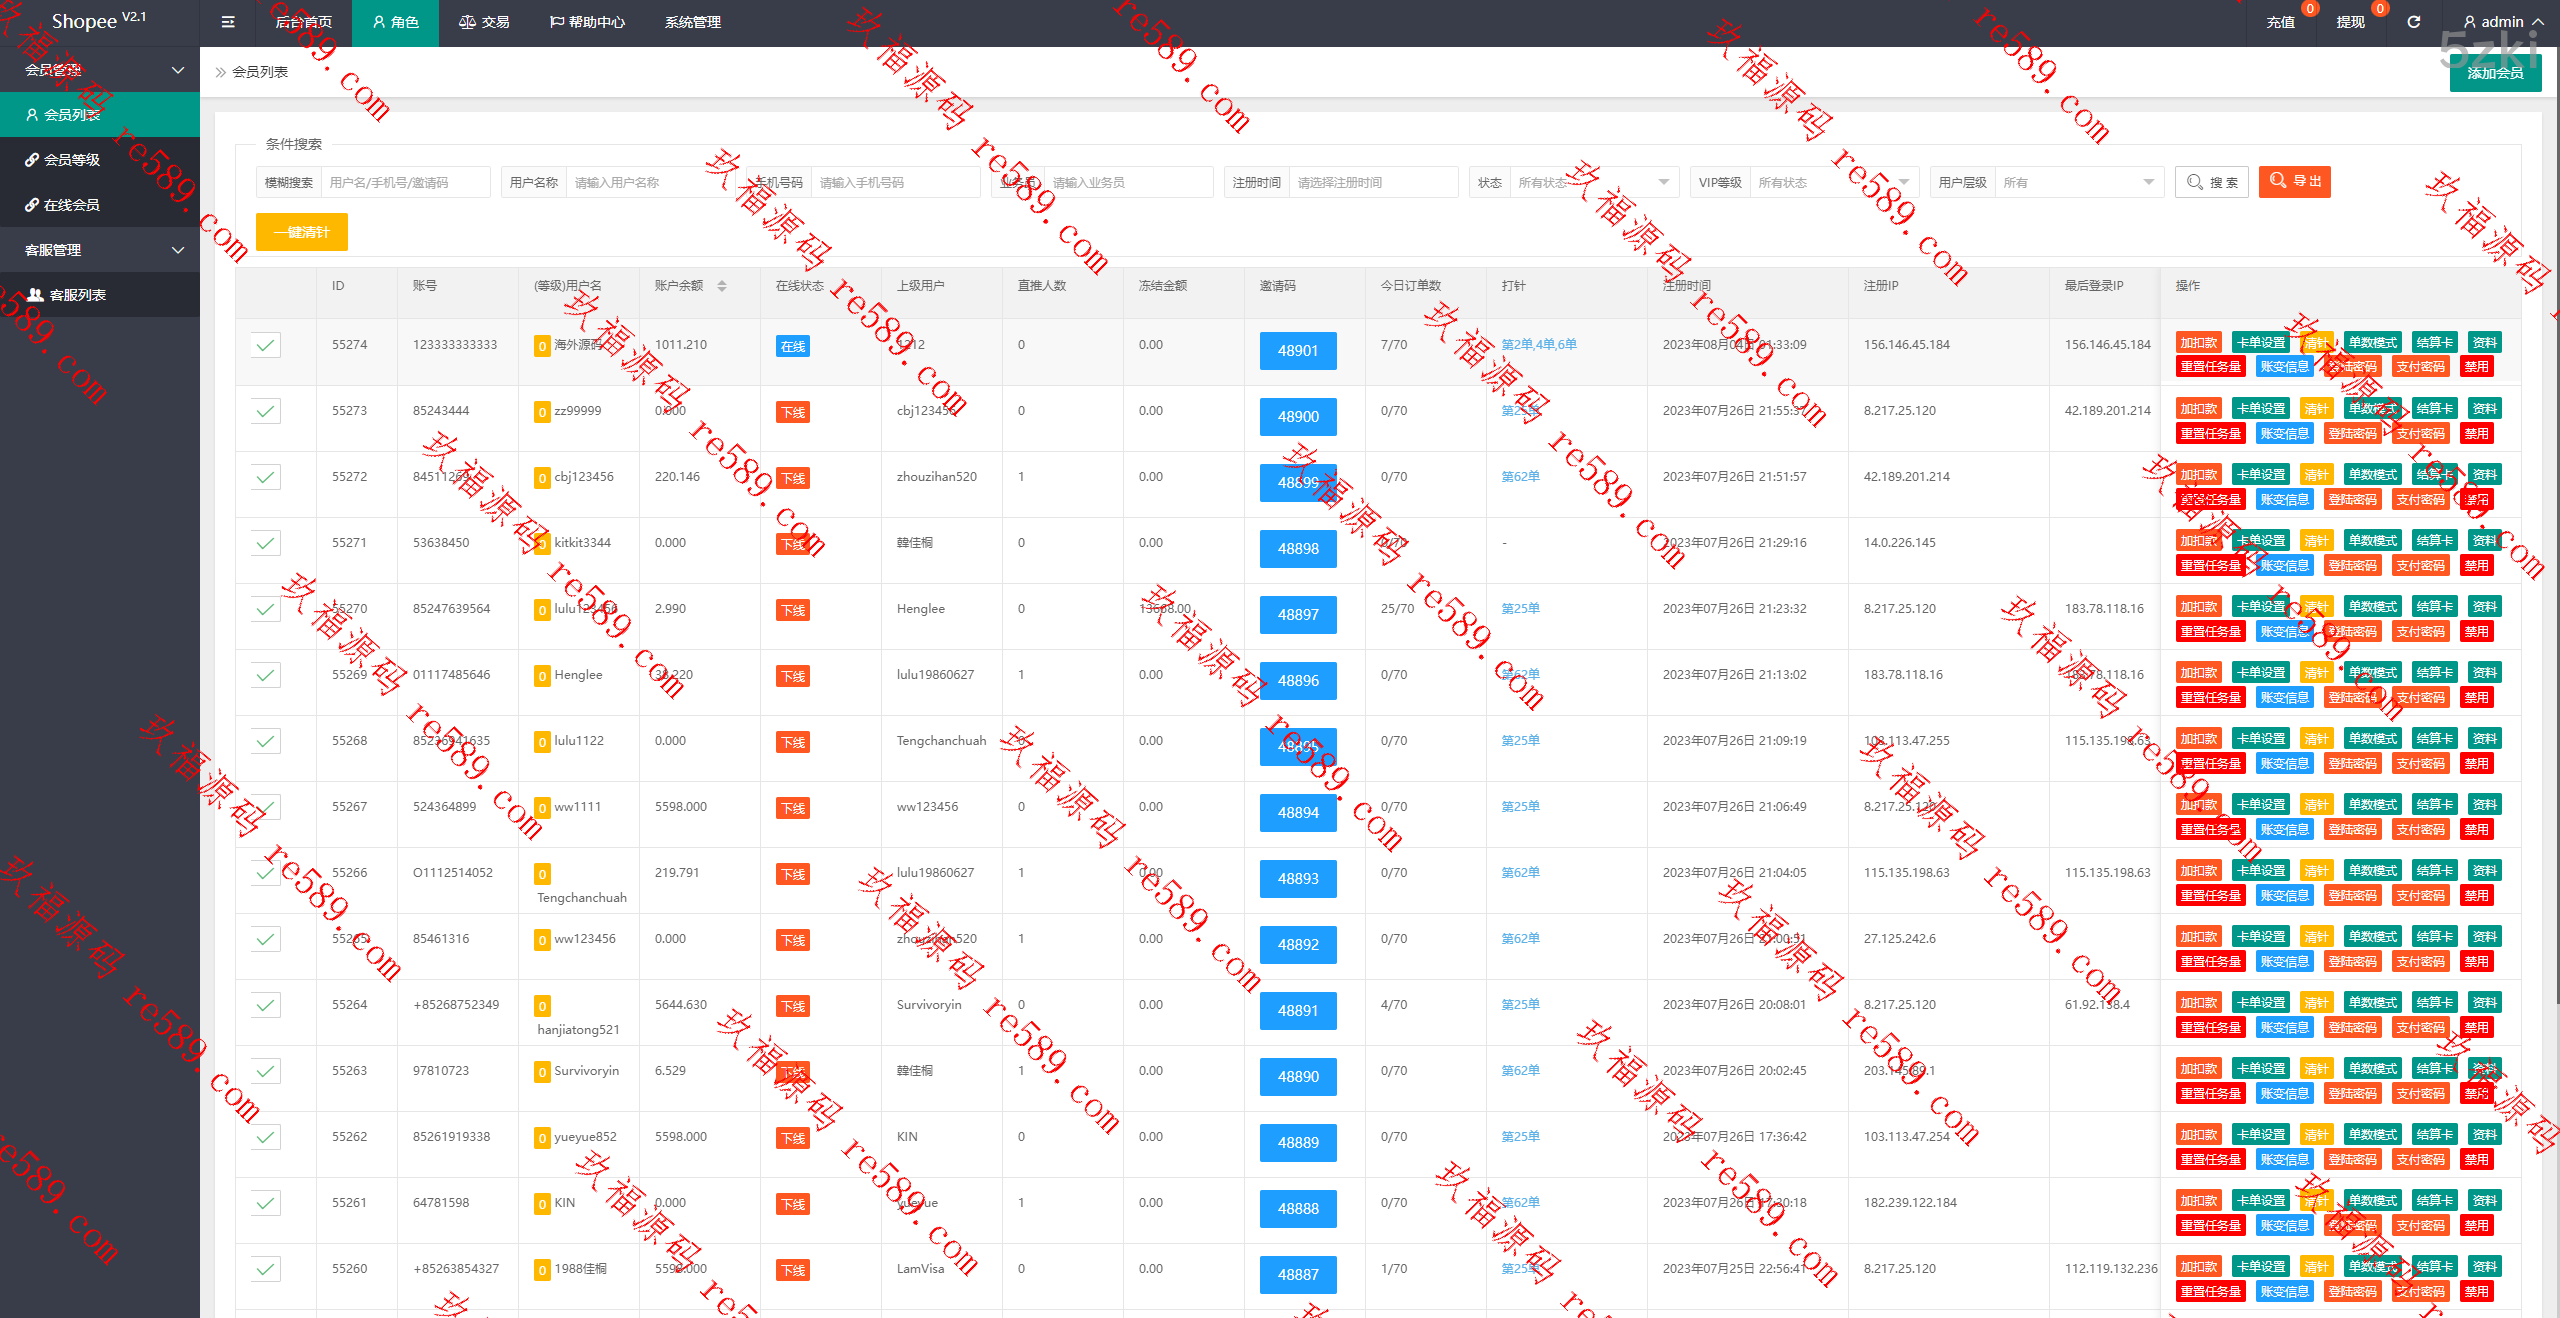Collapse the 会员管理 sidebar section
The width and height of the screenshot is (2560, 1318).
tap(177, 70)
